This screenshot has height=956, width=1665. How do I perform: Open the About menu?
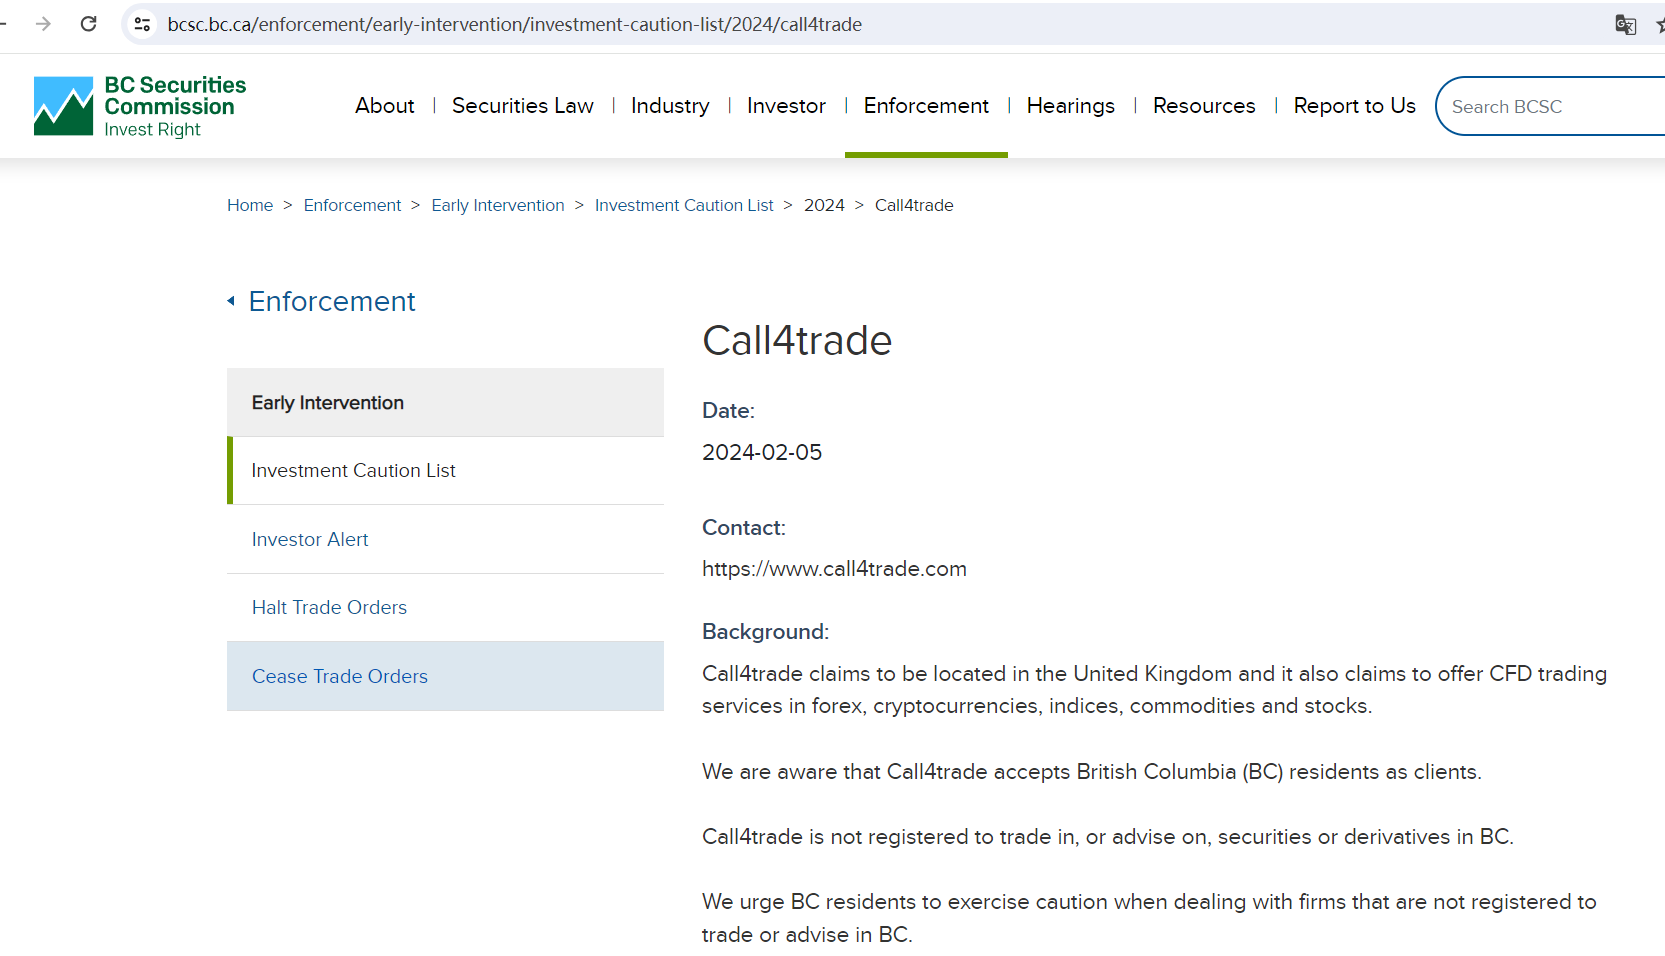(384, 106)
